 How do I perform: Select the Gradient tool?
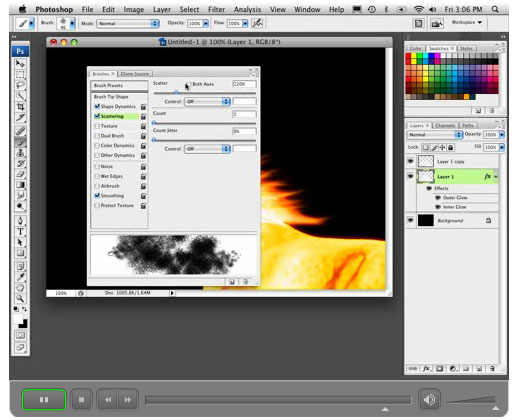[20, 185]
